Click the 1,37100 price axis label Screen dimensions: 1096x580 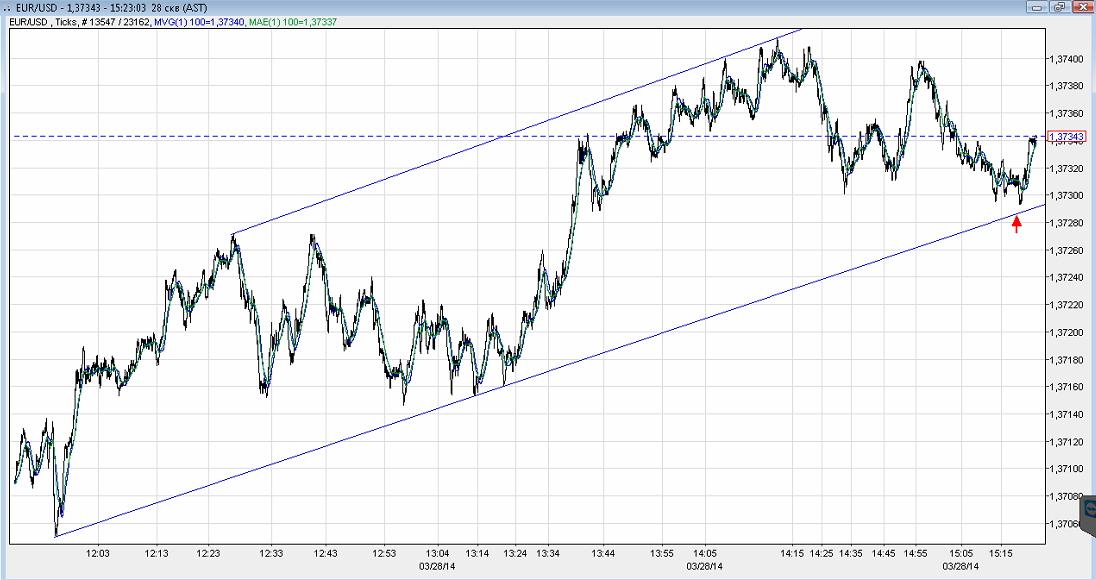pos(1066,469)
